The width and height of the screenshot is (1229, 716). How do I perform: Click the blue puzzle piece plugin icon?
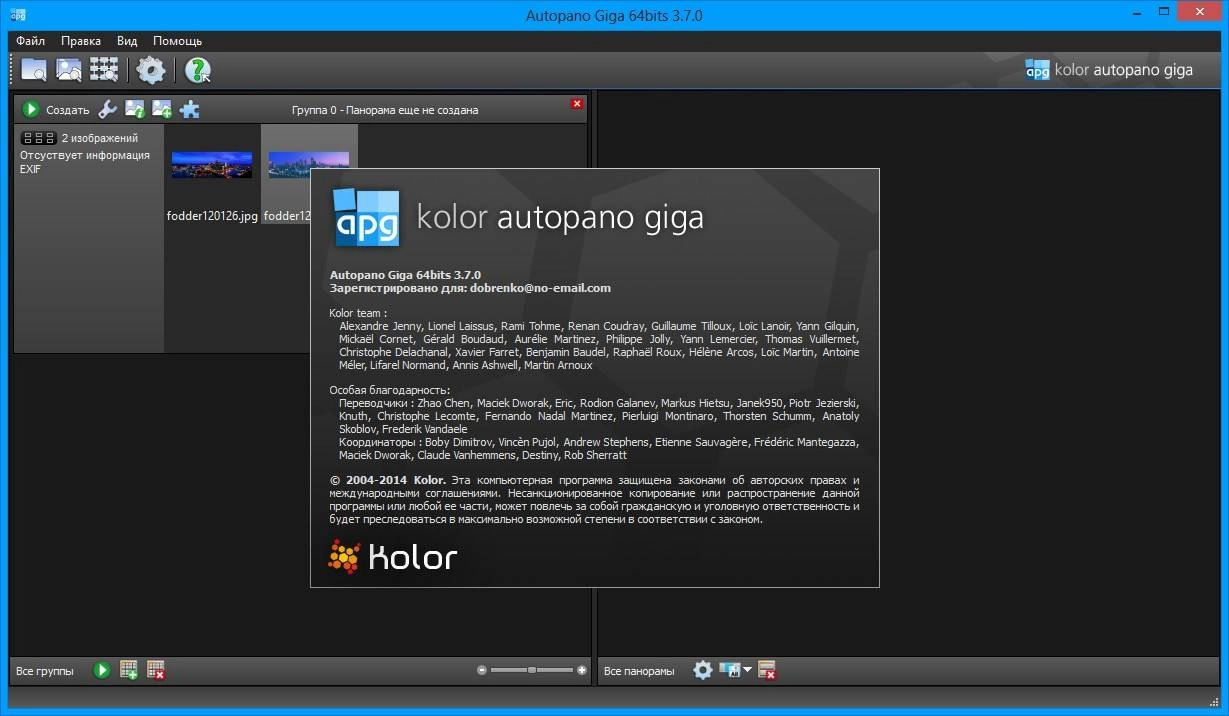(189, 109)
